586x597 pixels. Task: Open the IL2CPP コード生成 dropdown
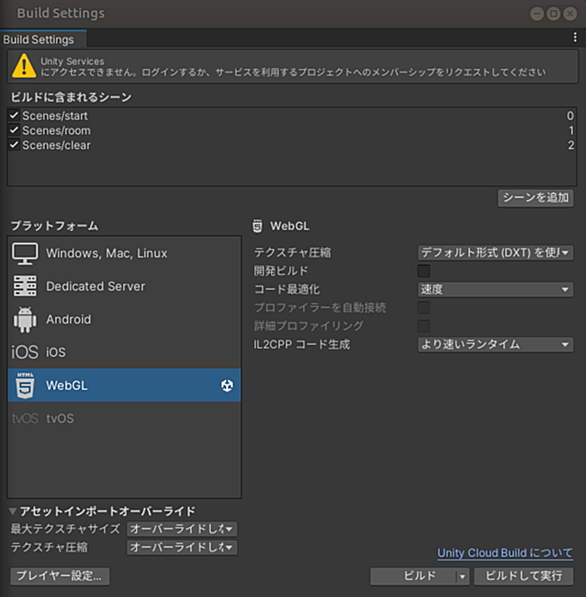pyautogui.click(x=495, y=345)
